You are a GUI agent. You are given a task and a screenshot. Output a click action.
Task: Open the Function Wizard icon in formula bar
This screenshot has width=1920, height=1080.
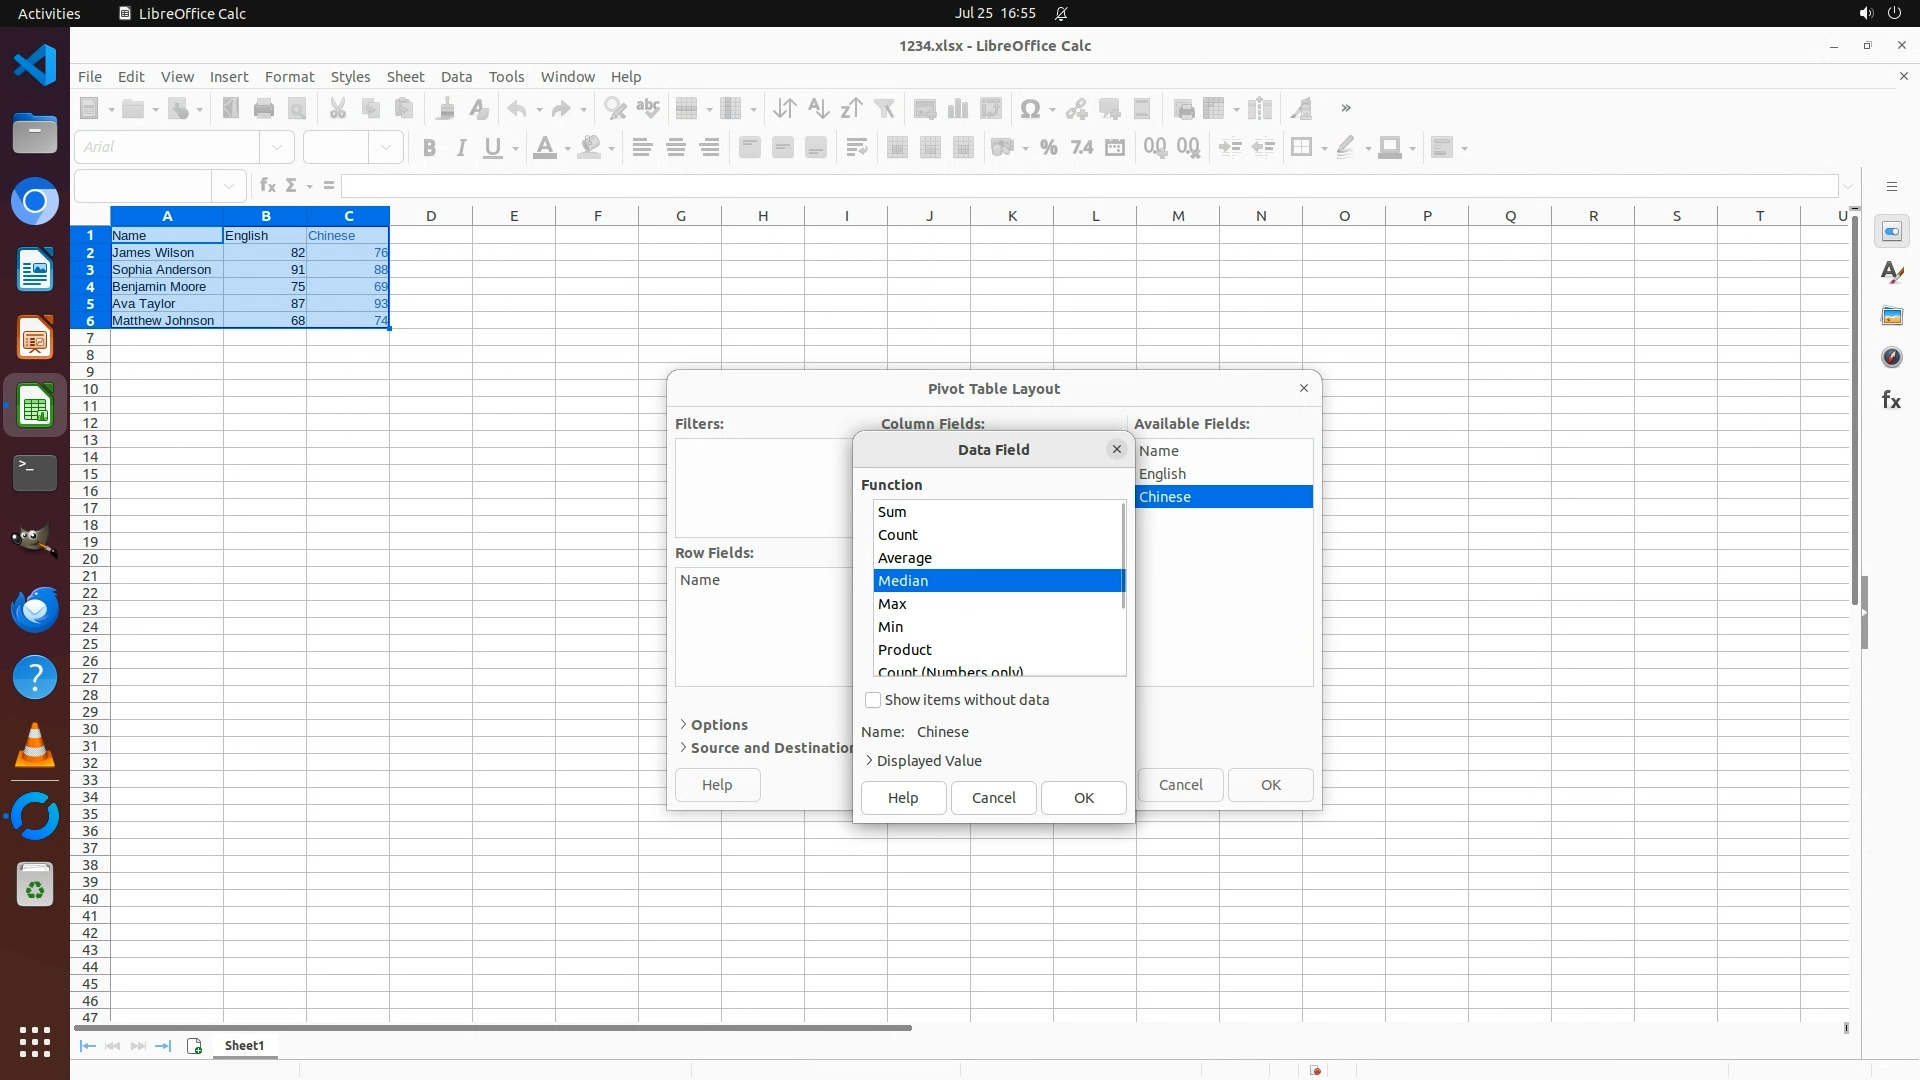click(267, 186)
